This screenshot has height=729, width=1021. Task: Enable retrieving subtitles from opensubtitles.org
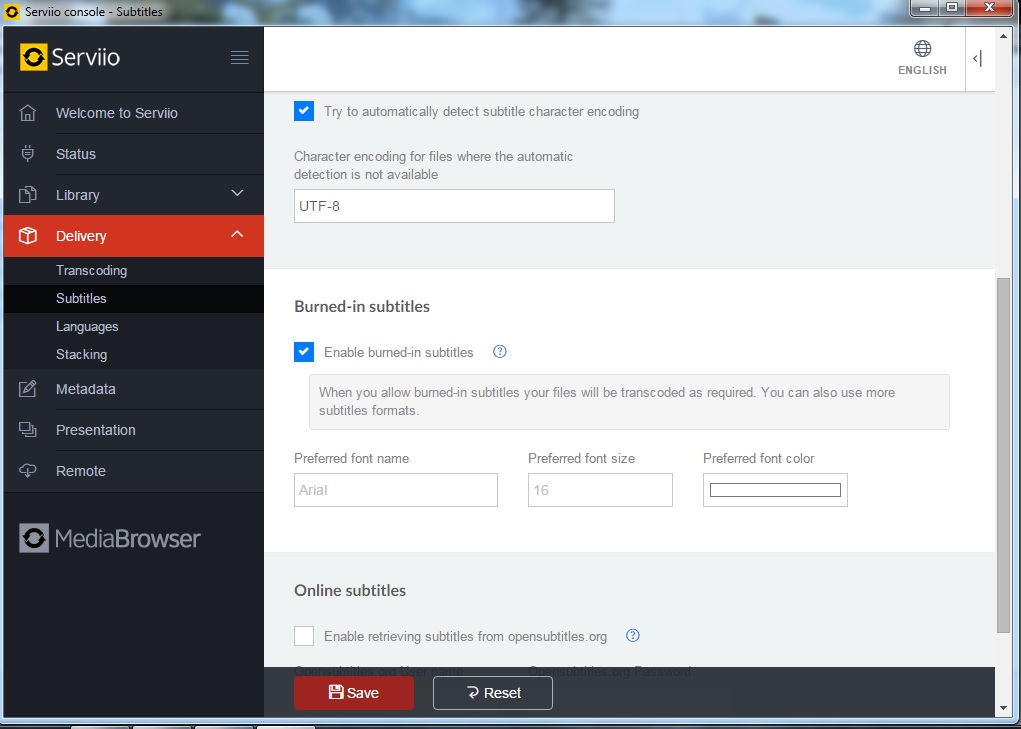pyautogui.click(x=304, y=636)
